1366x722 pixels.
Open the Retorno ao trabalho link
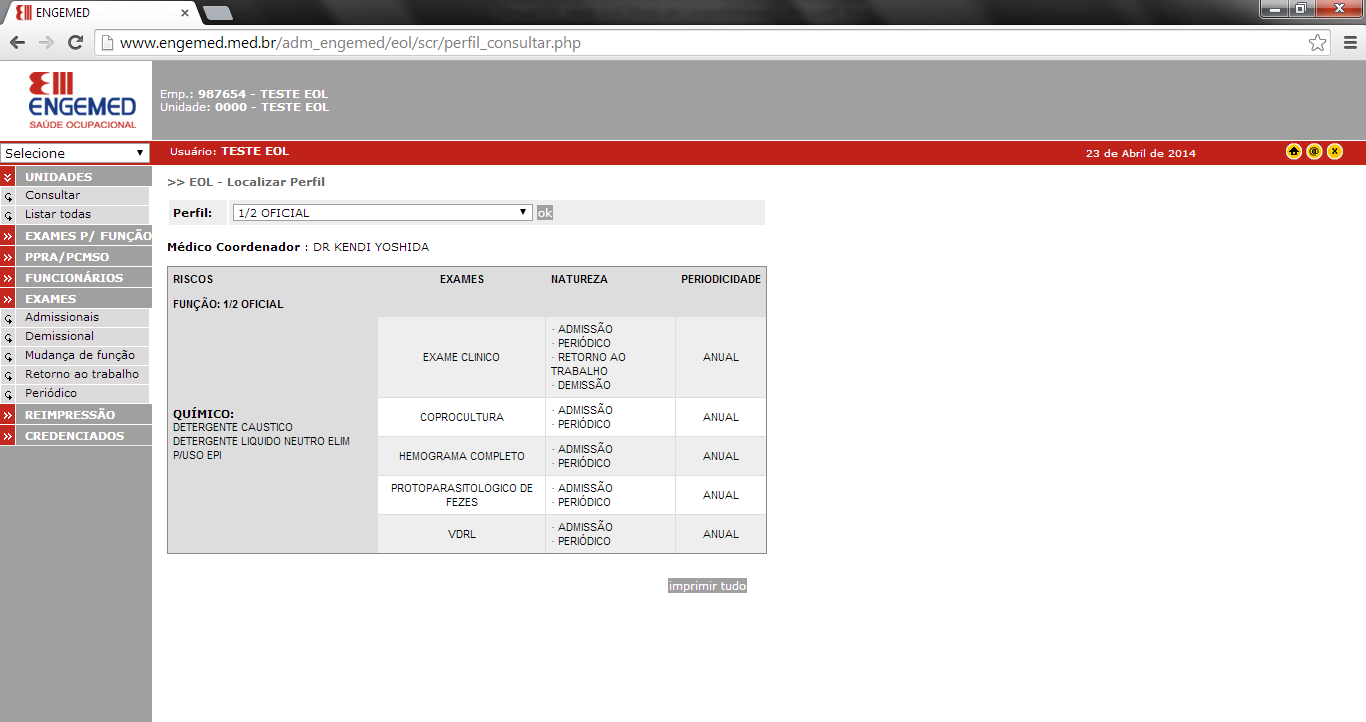(82, 374)
